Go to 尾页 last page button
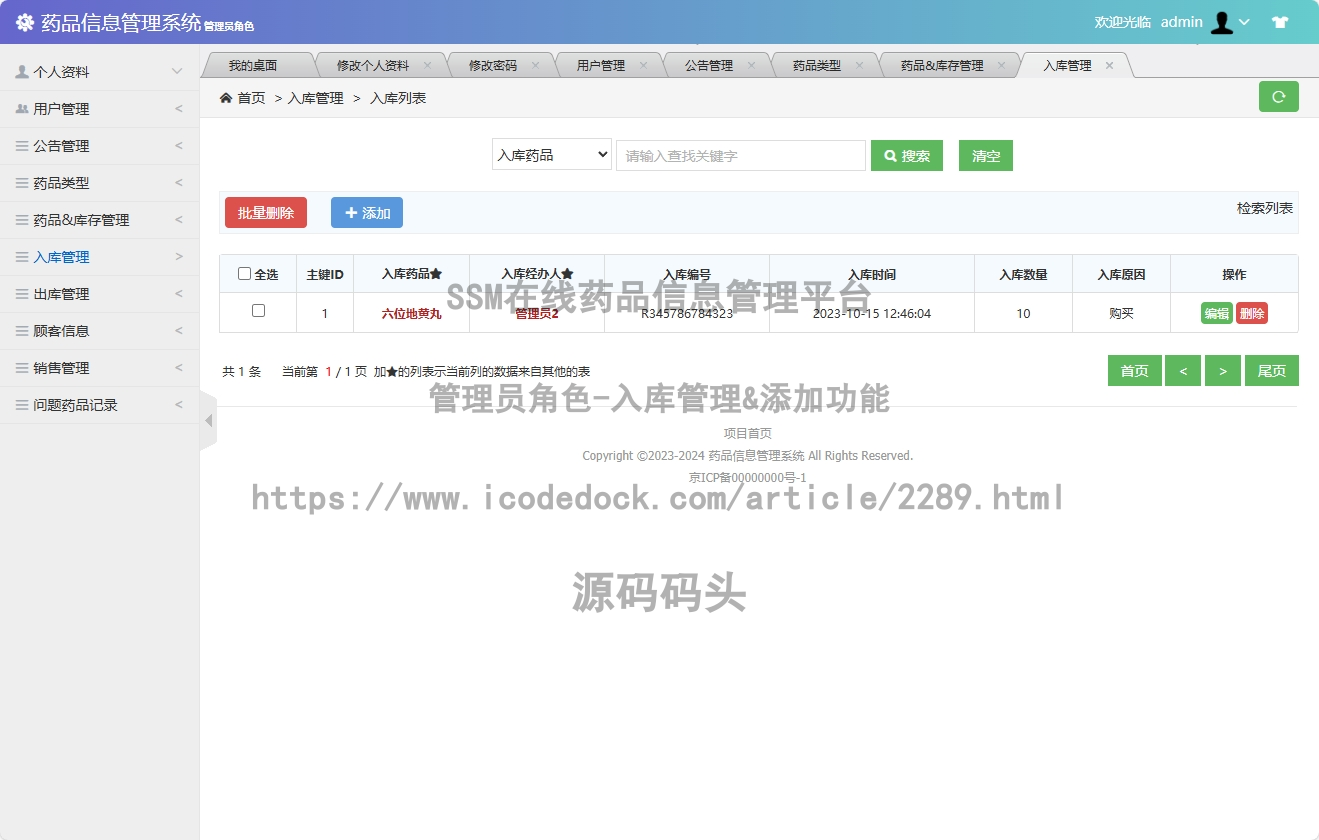 [x=1272, y=371]
